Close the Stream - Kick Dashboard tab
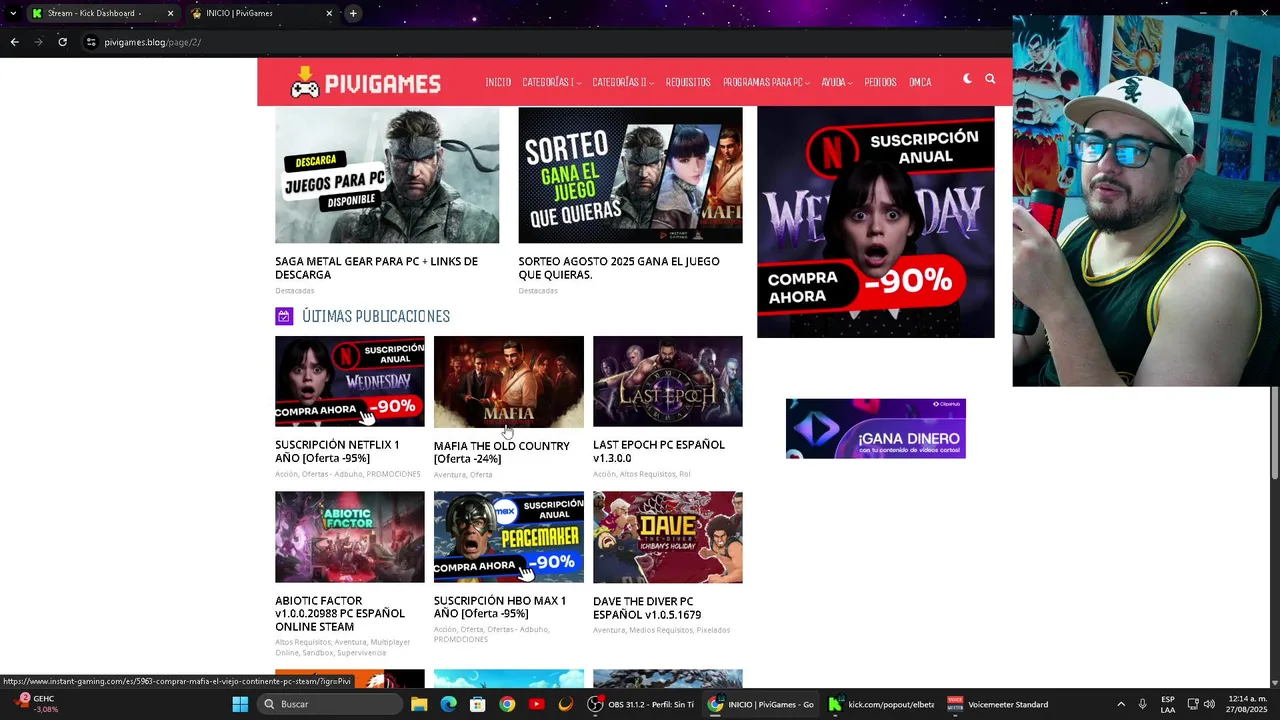The height and width of the screenshot is (720, 1280). 170,13
